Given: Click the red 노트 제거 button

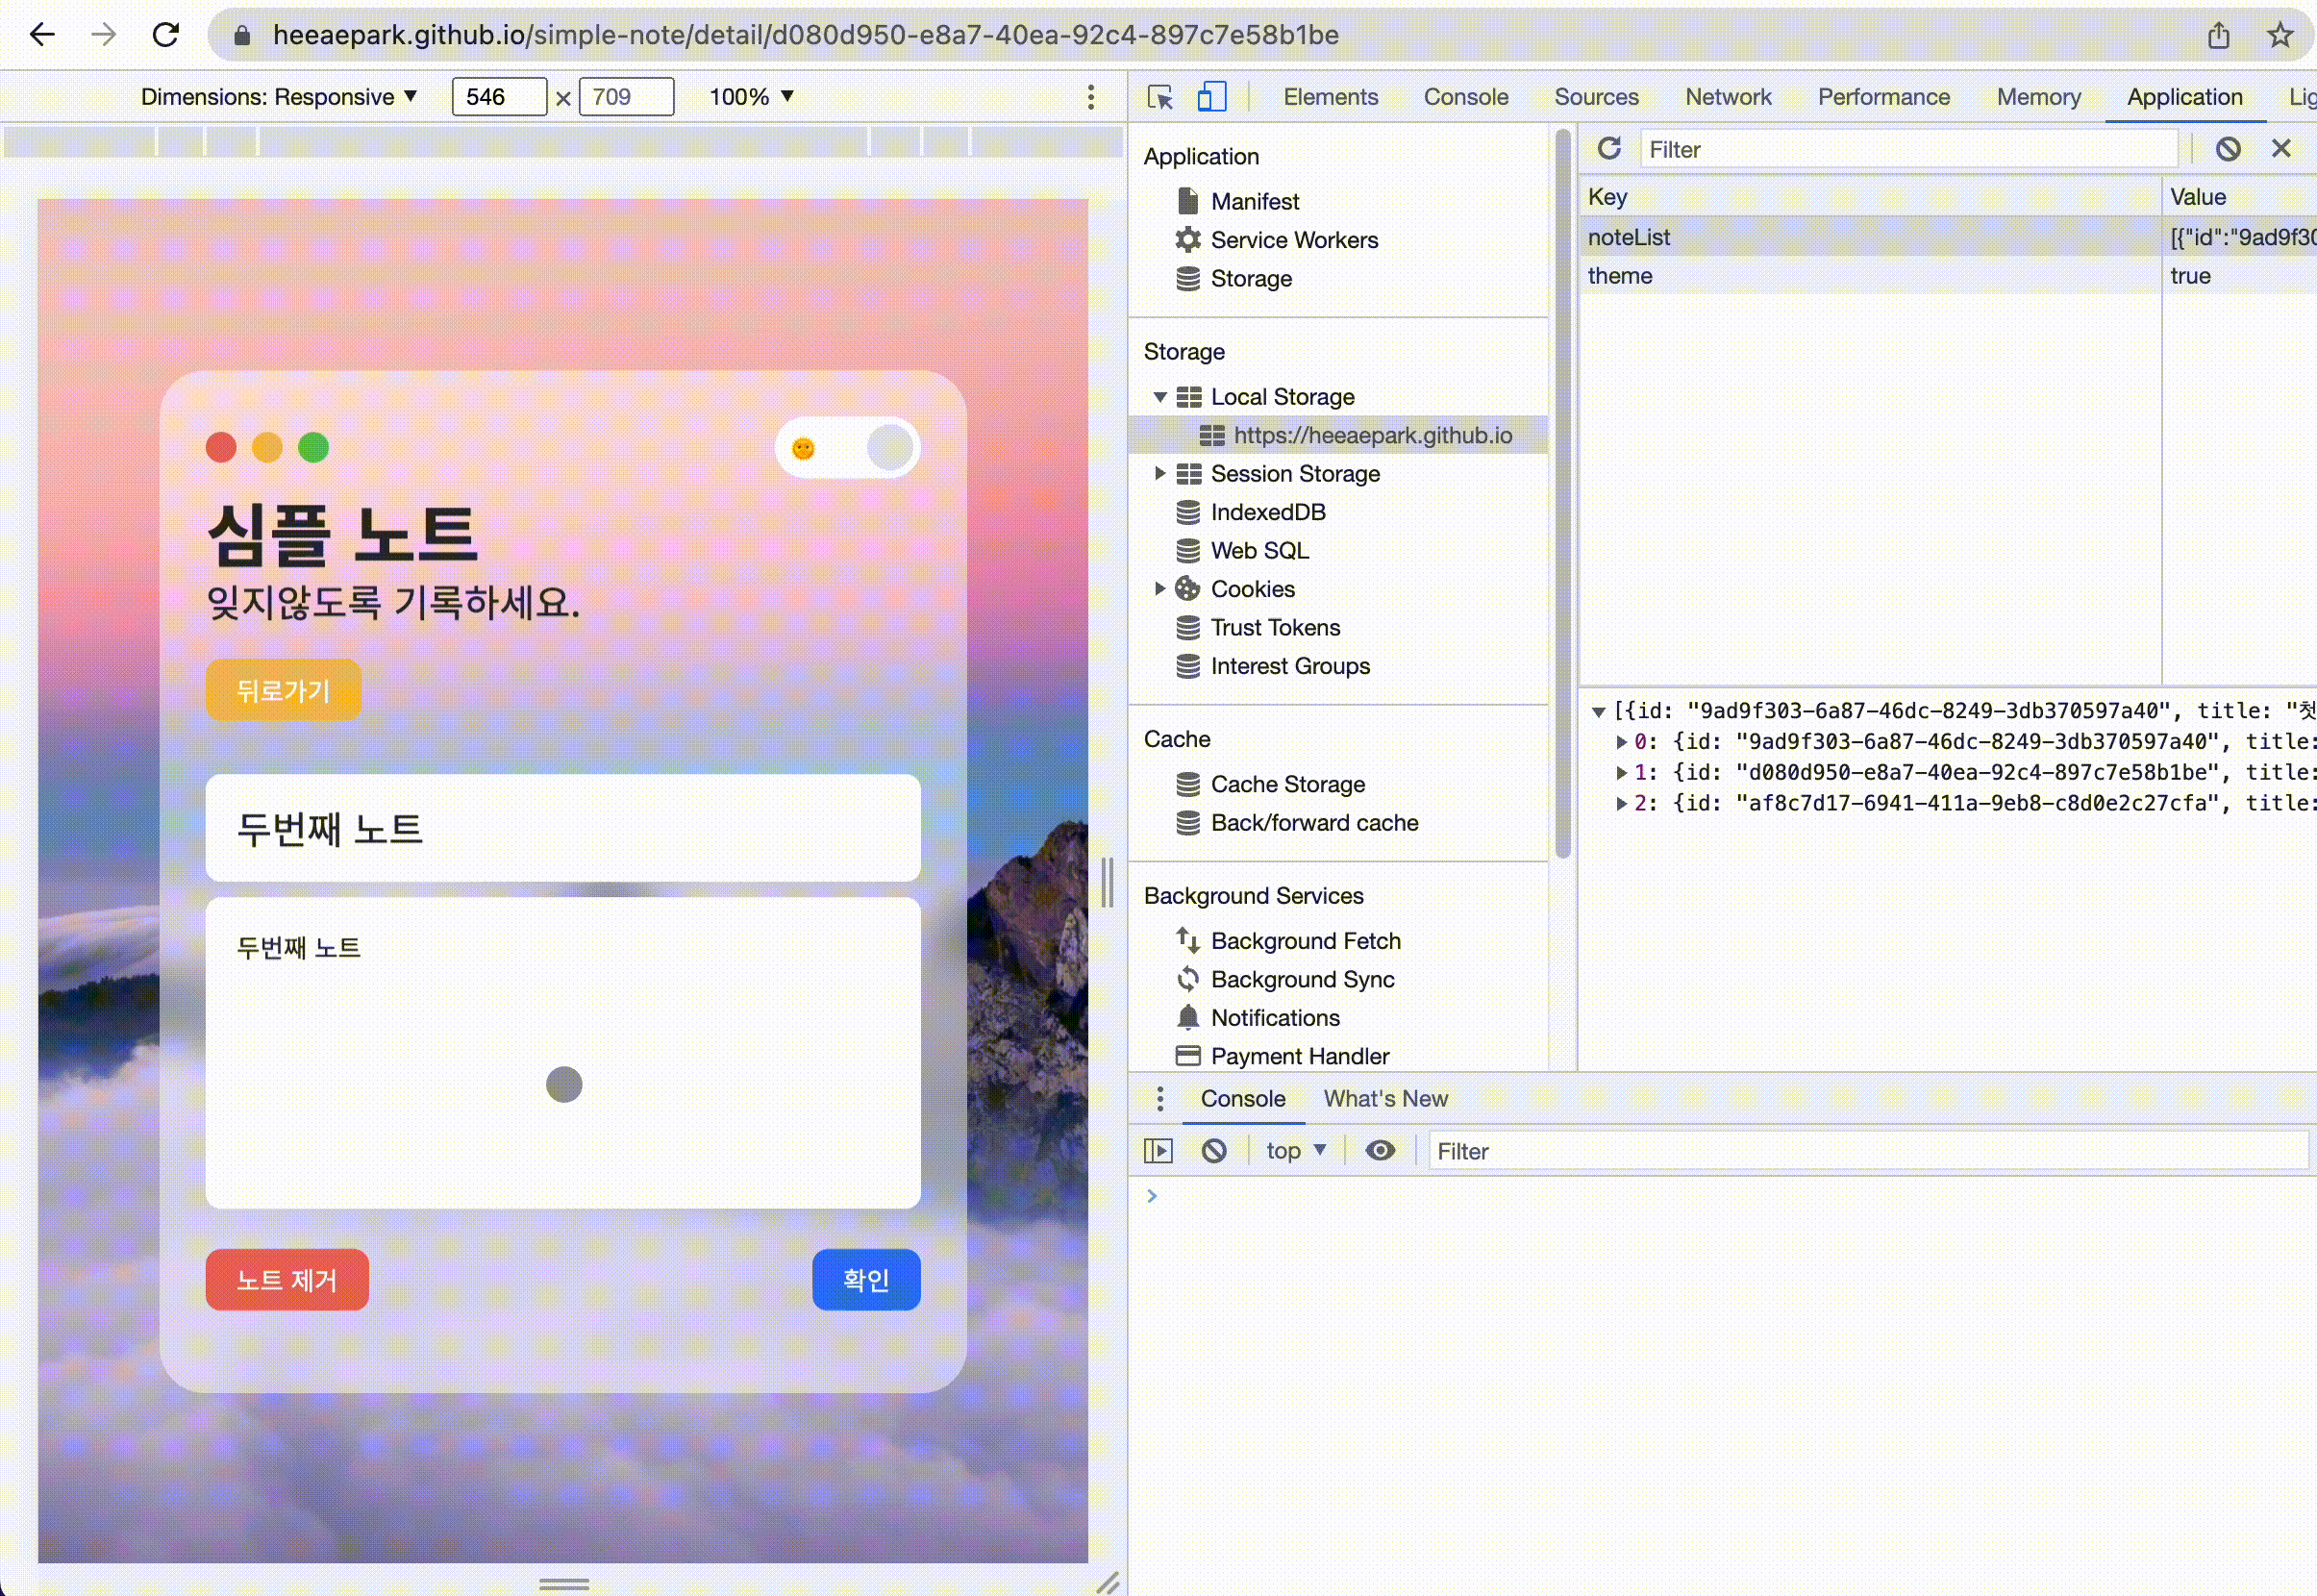Looking at the screenshot, I should coord(287,1279).
